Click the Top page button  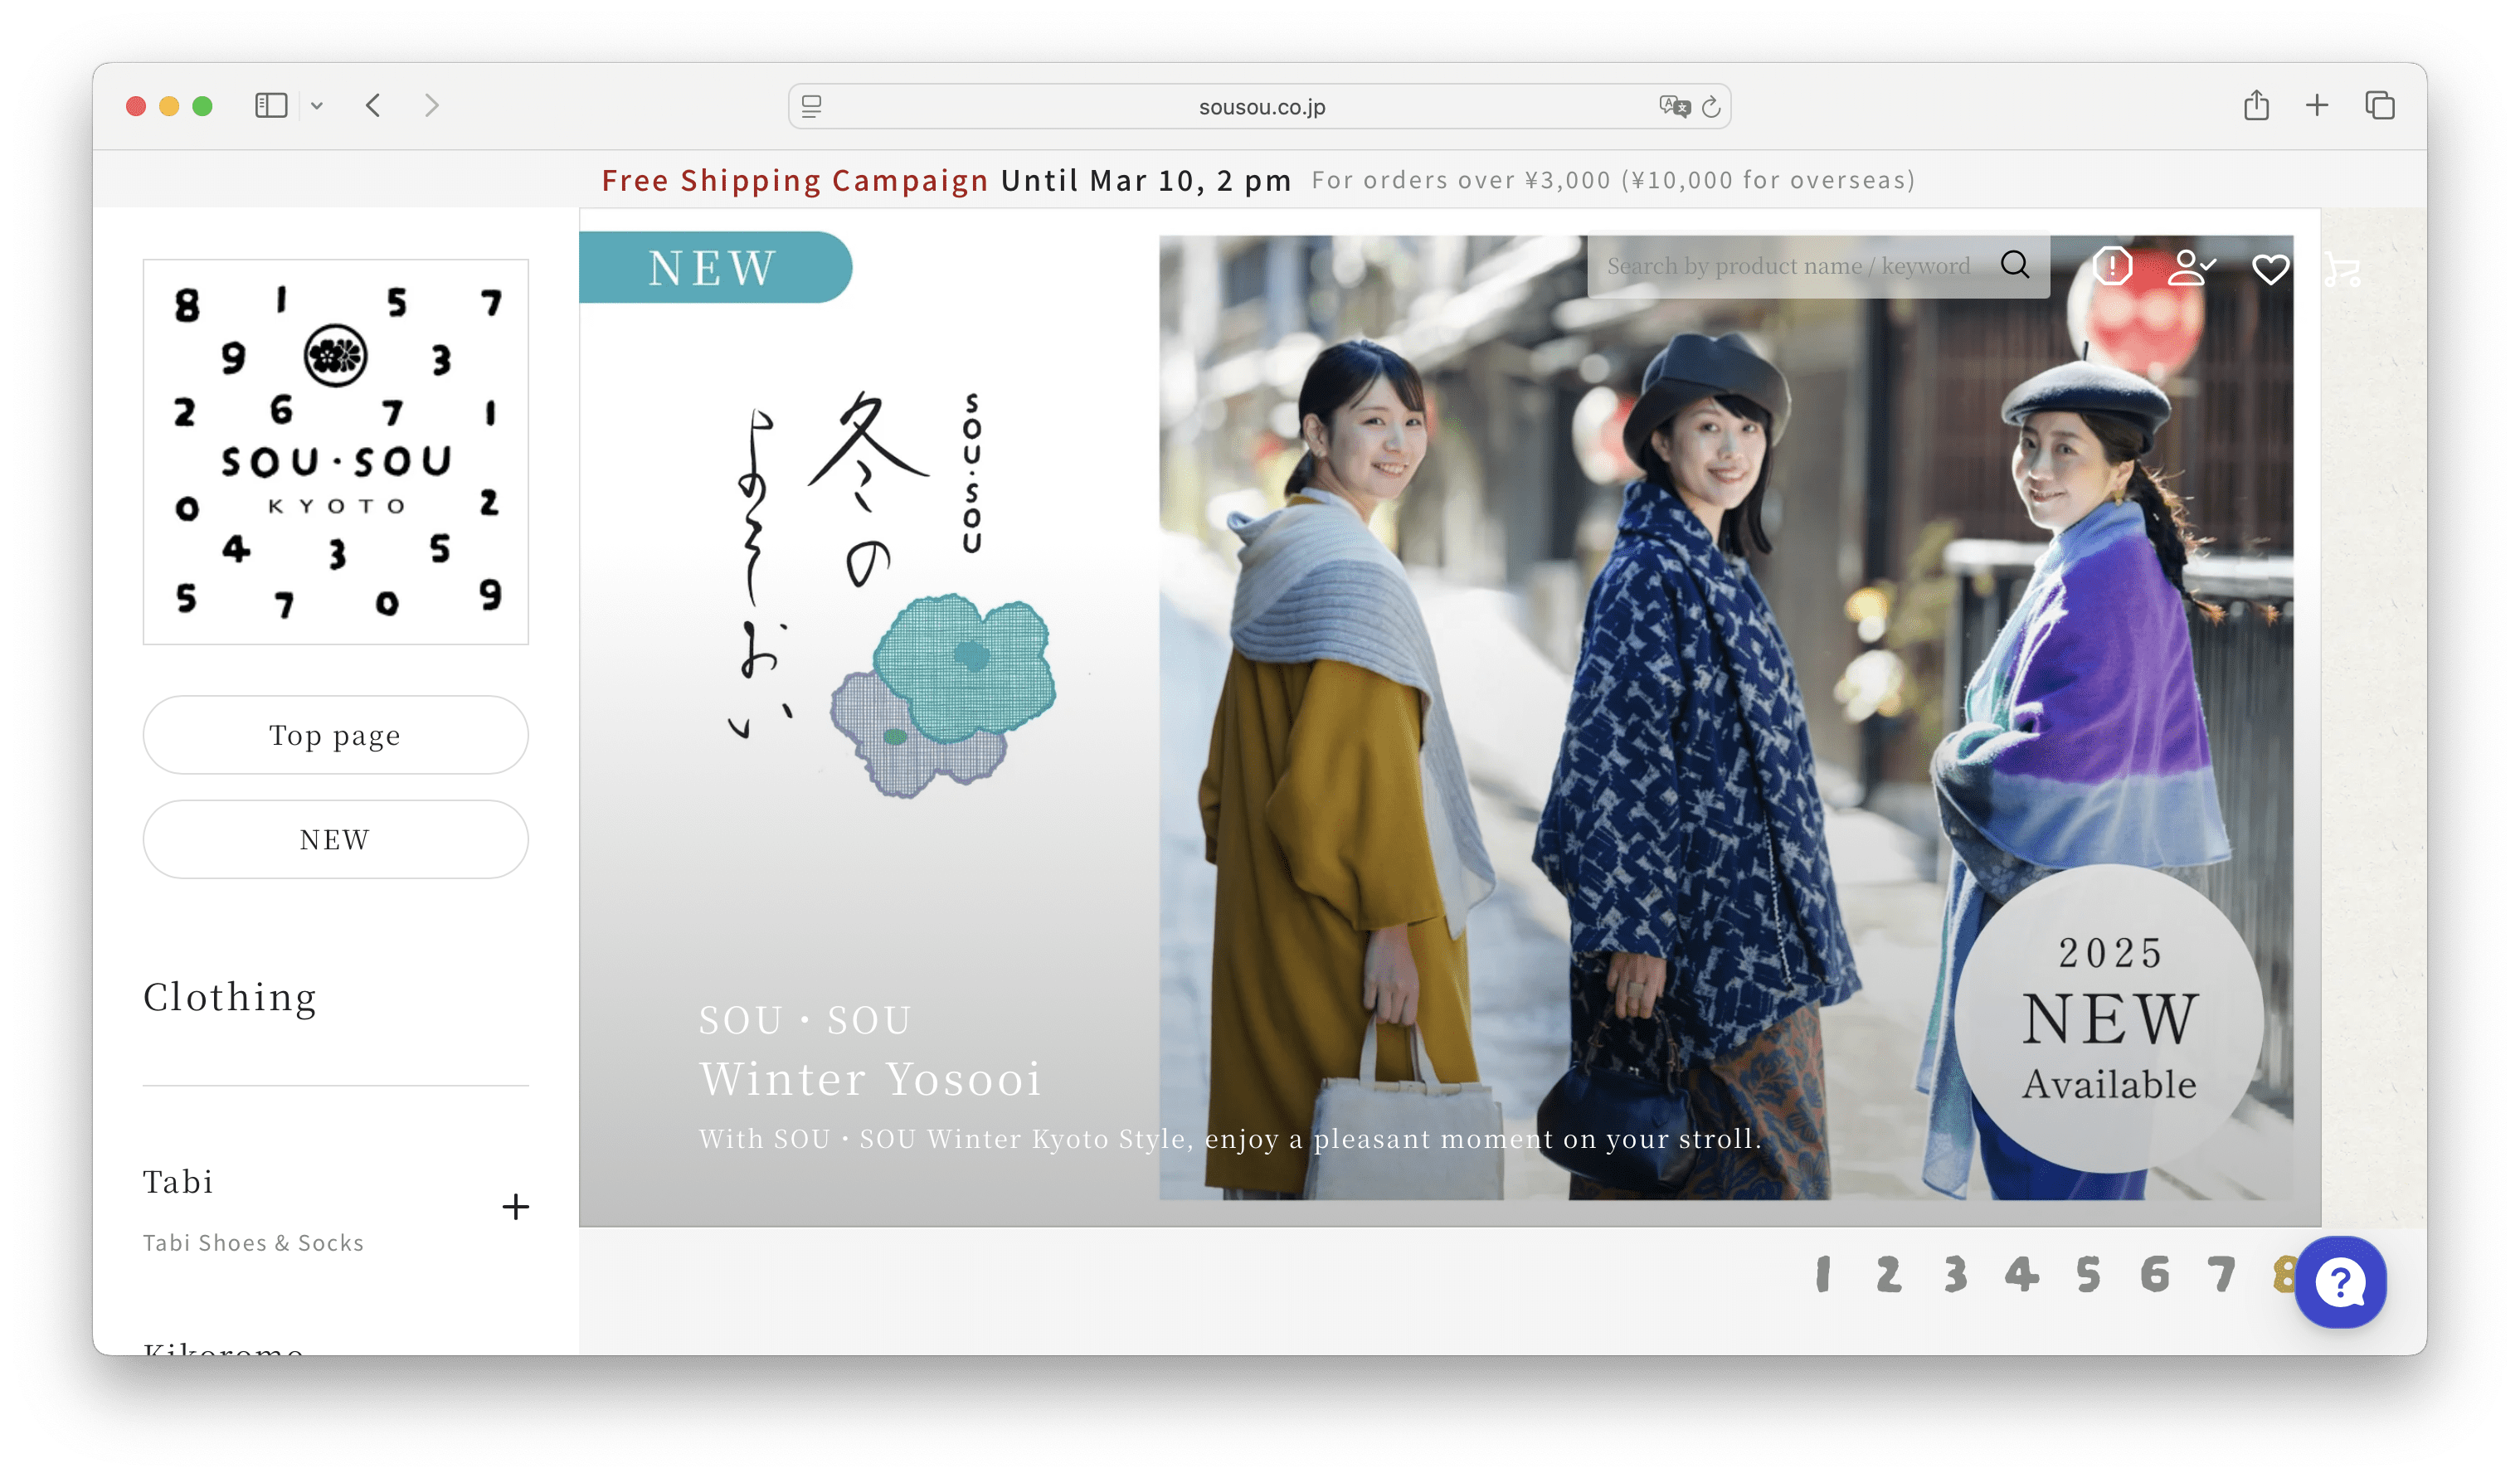pyautogui.click(x=335, y=735)
